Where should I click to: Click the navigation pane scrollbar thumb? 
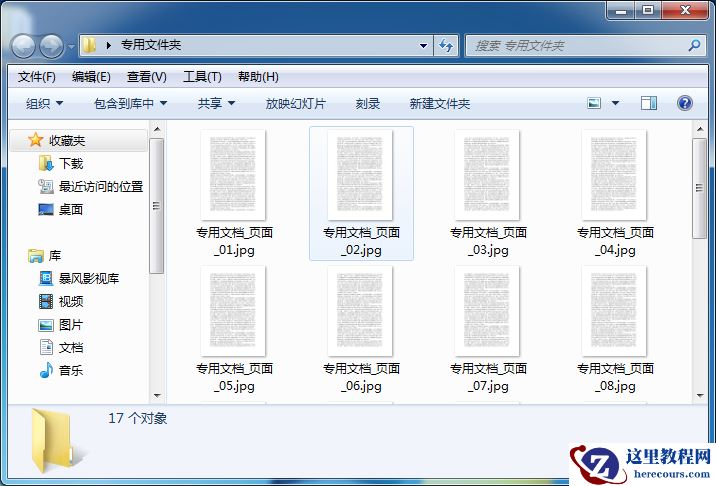(157, 206)
